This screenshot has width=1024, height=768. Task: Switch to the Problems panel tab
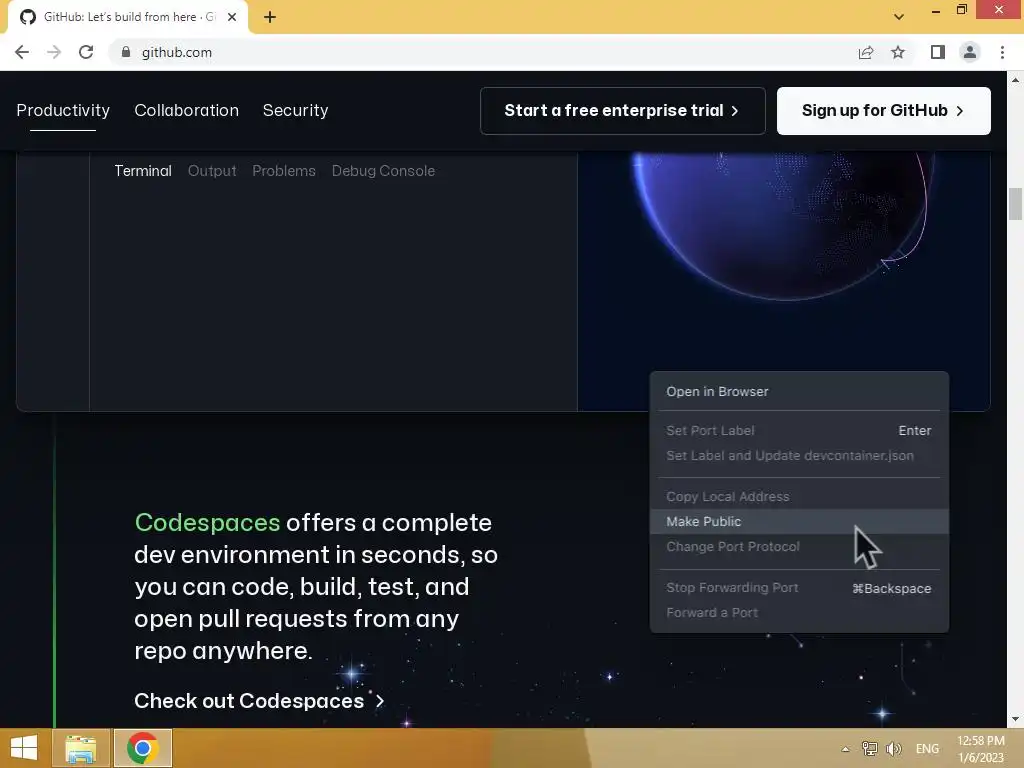pos(284,171)
